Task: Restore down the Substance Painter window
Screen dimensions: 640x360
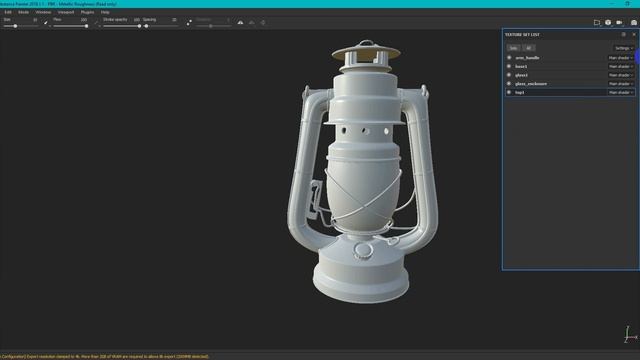Action: click(x=627, y=4)
